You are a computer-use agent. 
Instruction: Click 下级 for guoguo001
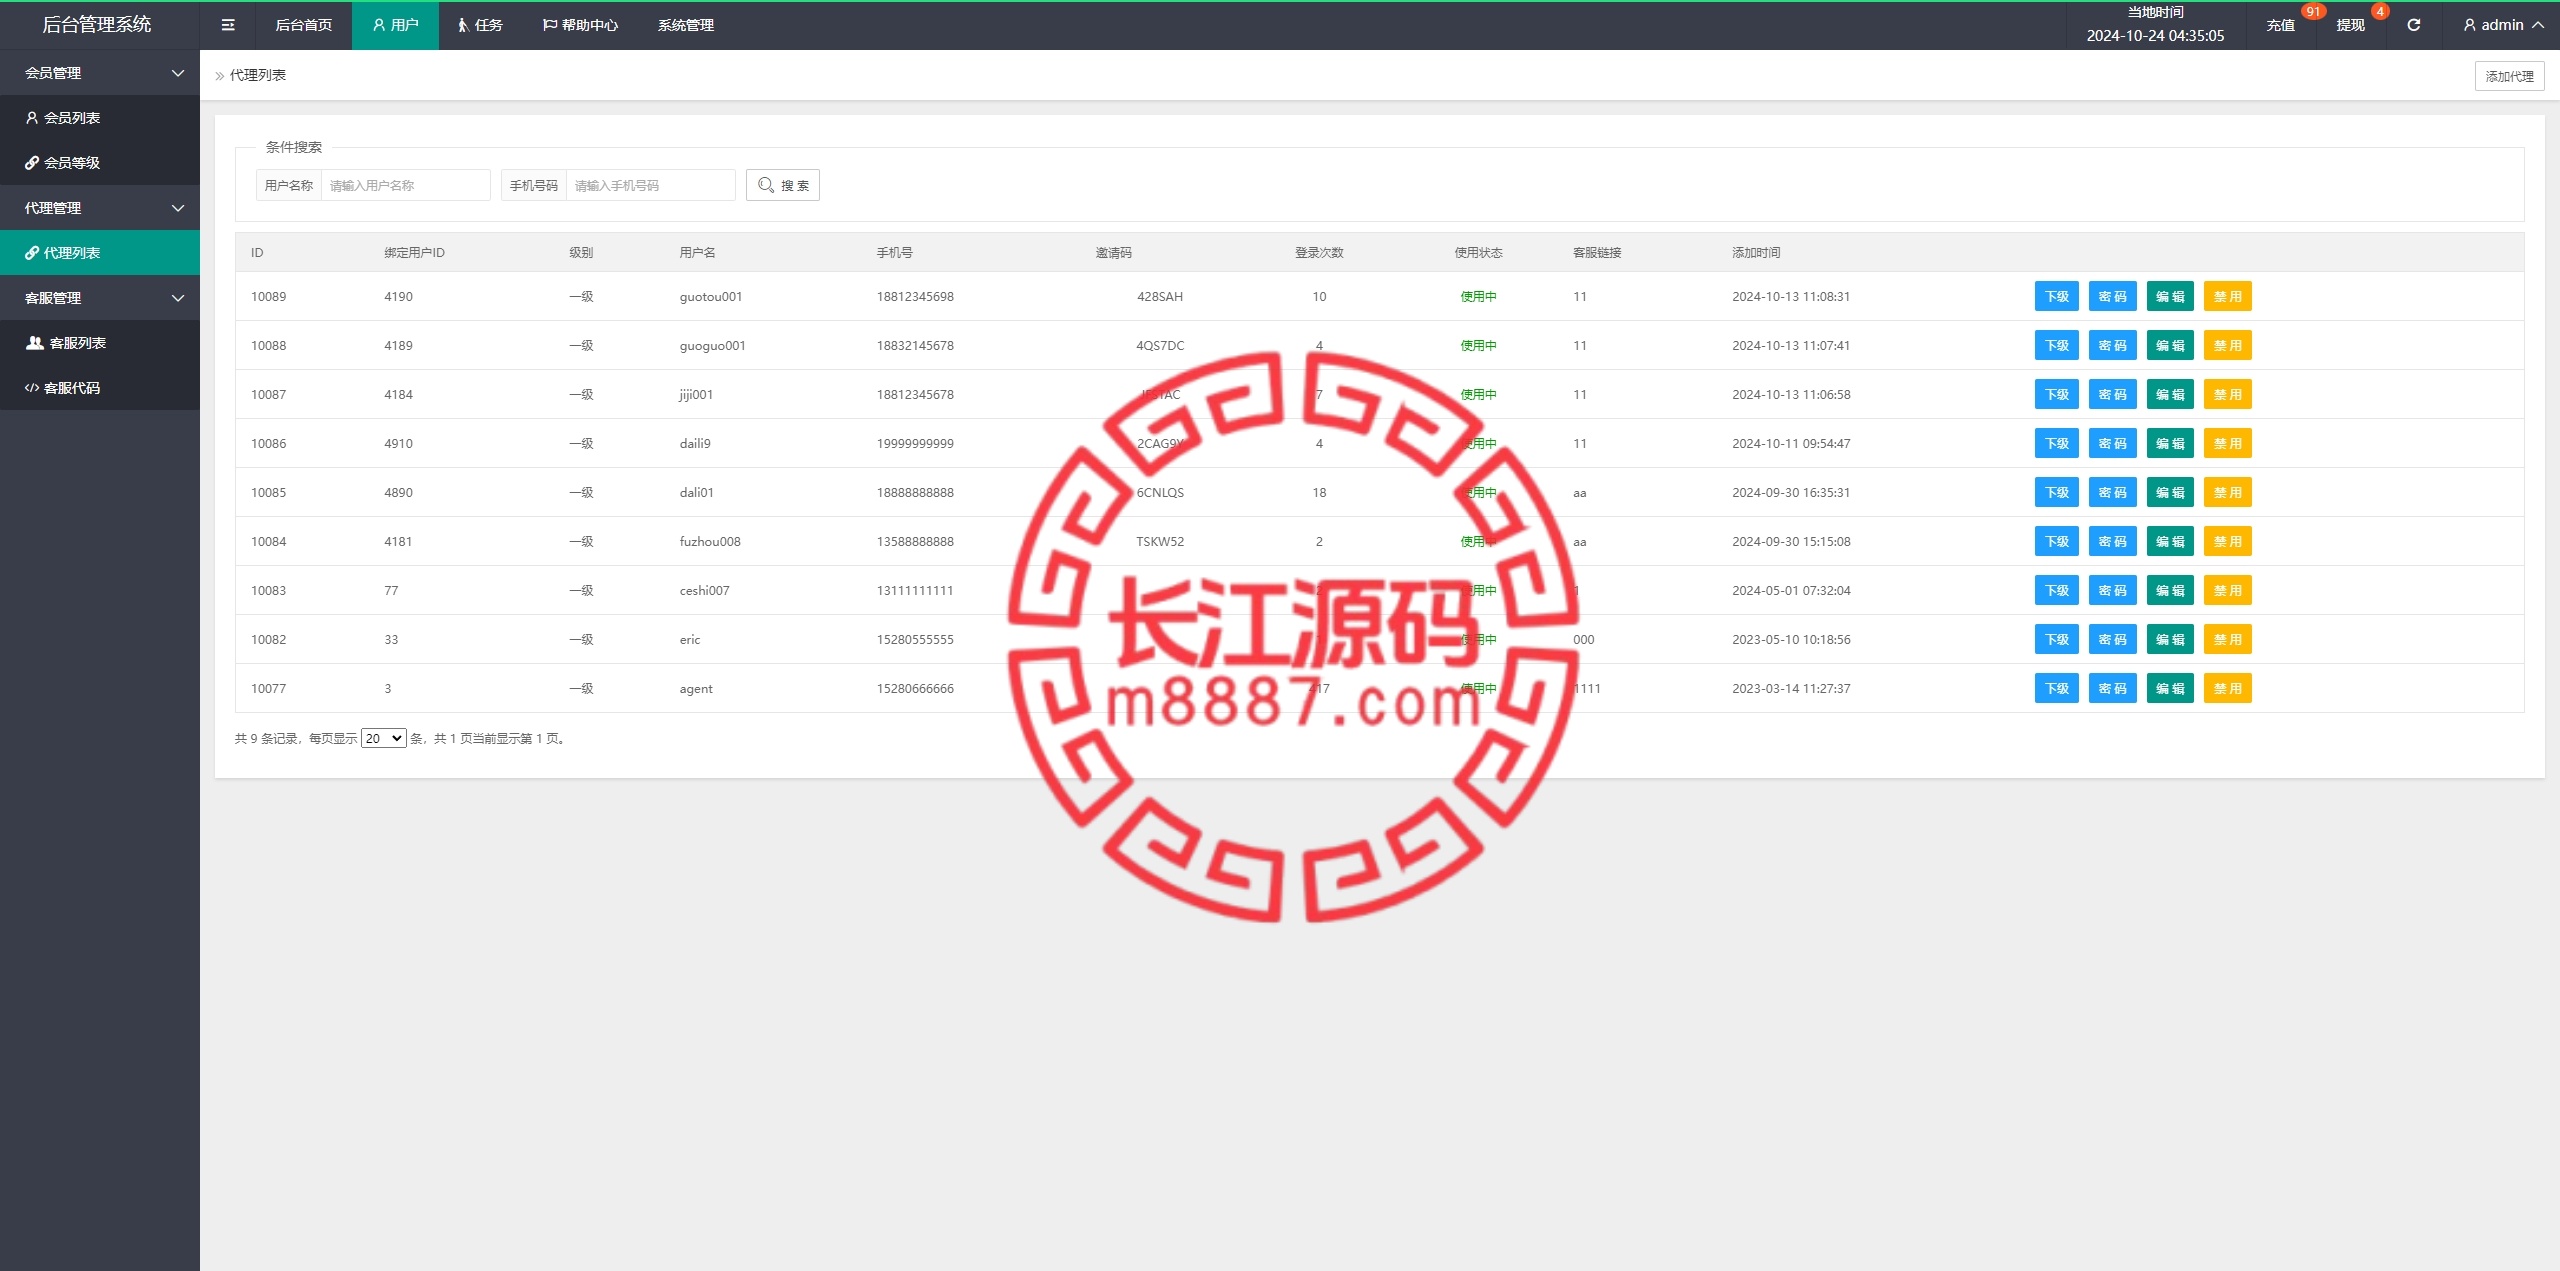click(x=2056, y=345)
